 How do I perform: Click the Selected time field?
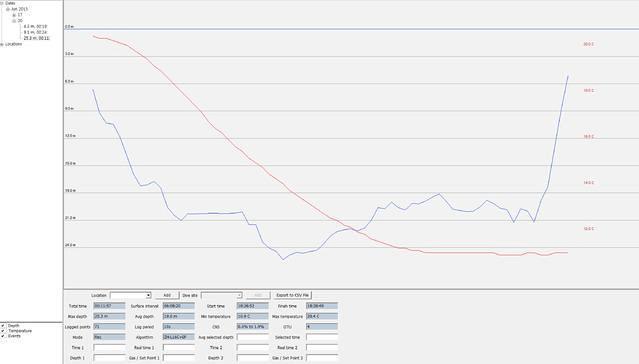click(322, 337)
